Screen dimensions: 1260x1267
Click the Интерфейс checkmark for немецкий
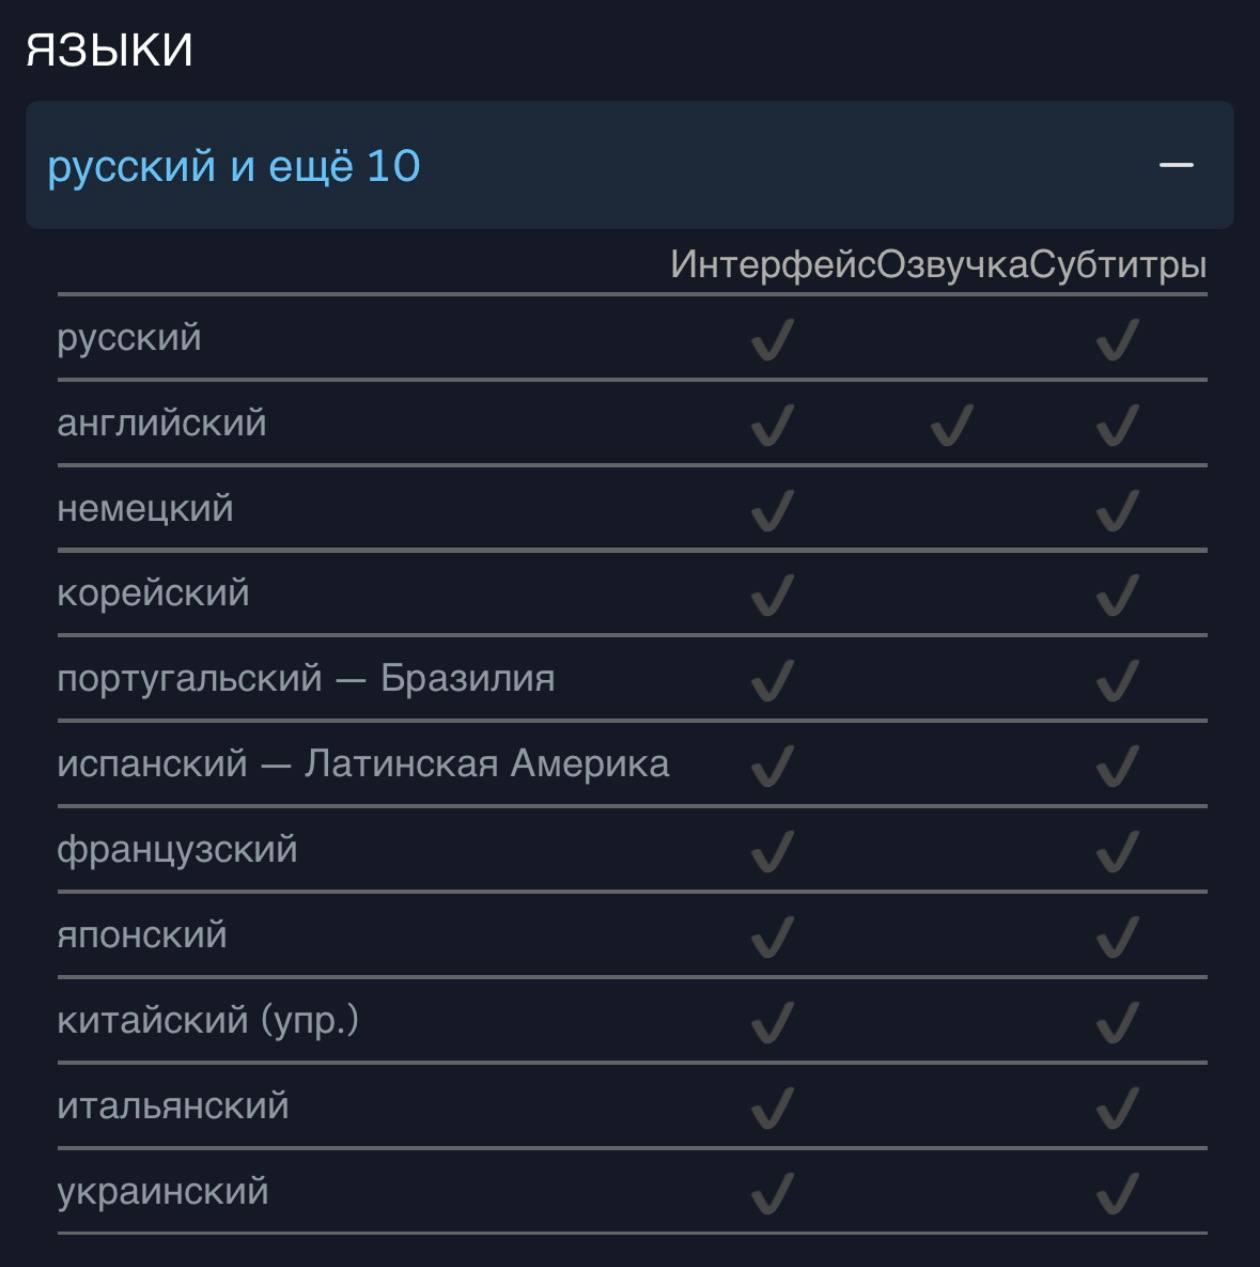(772, 510)
